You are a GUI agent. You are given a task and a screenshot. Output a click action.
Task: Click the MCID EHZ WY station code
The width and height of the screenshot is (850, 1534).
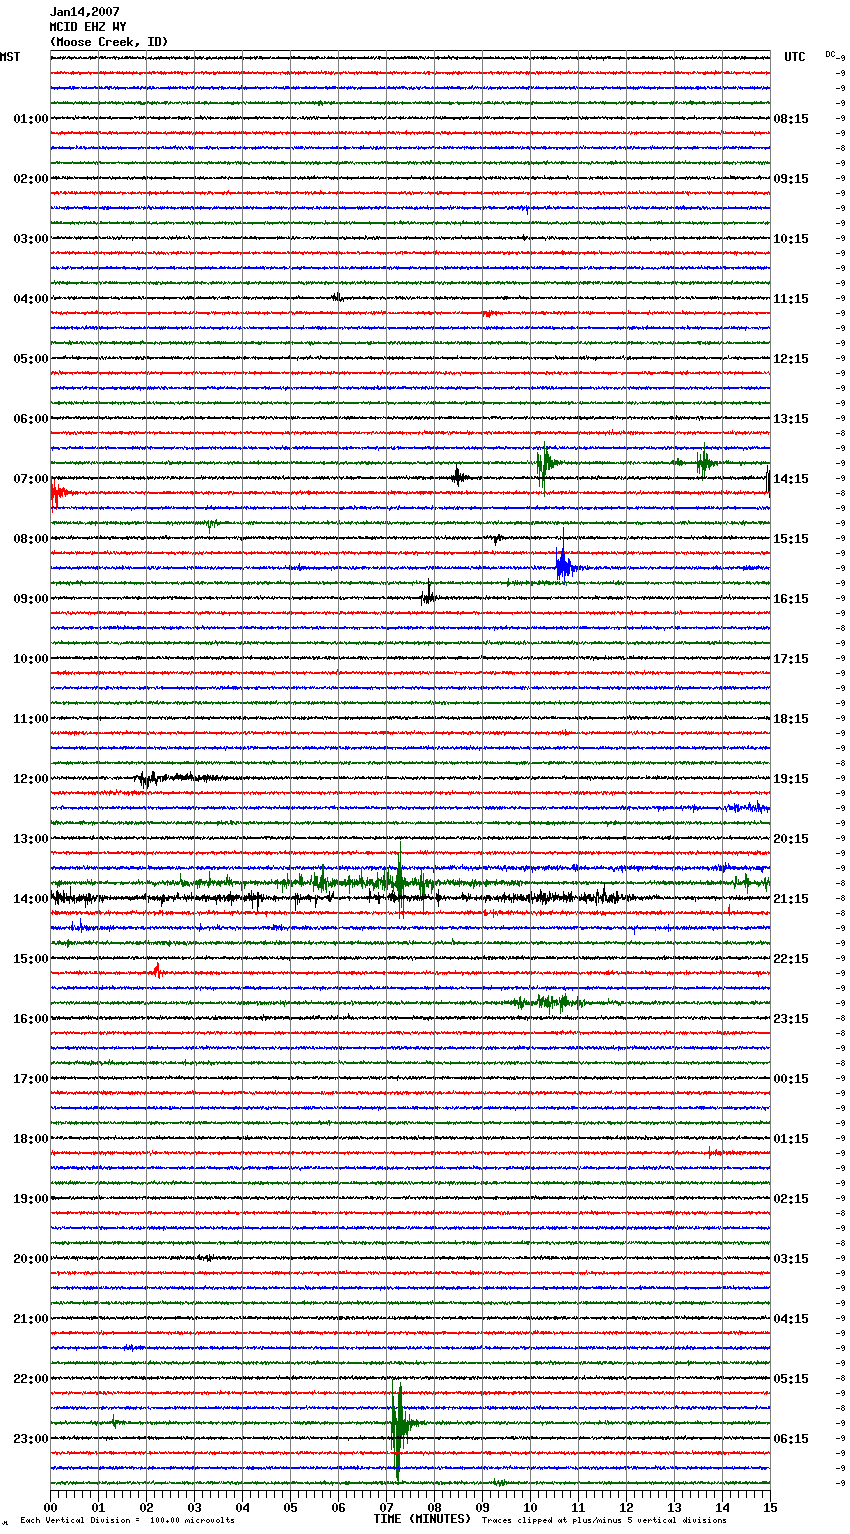(x=88, y=27)
